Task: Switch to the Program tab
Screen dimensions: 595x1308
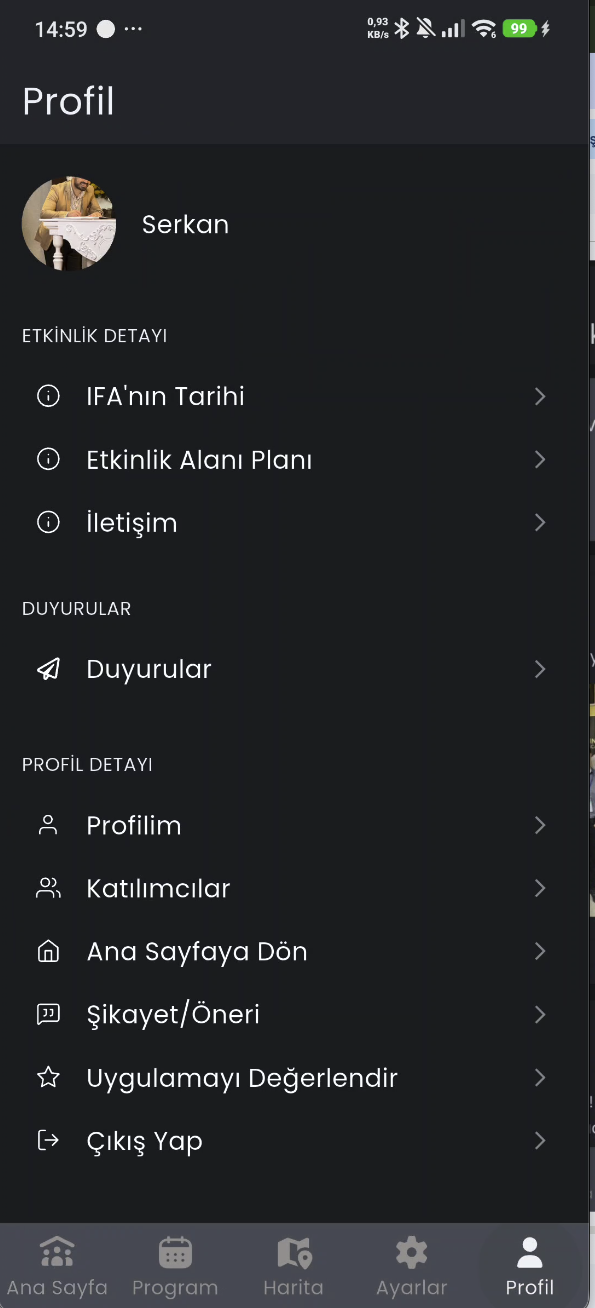Action: pos(175,1265)
